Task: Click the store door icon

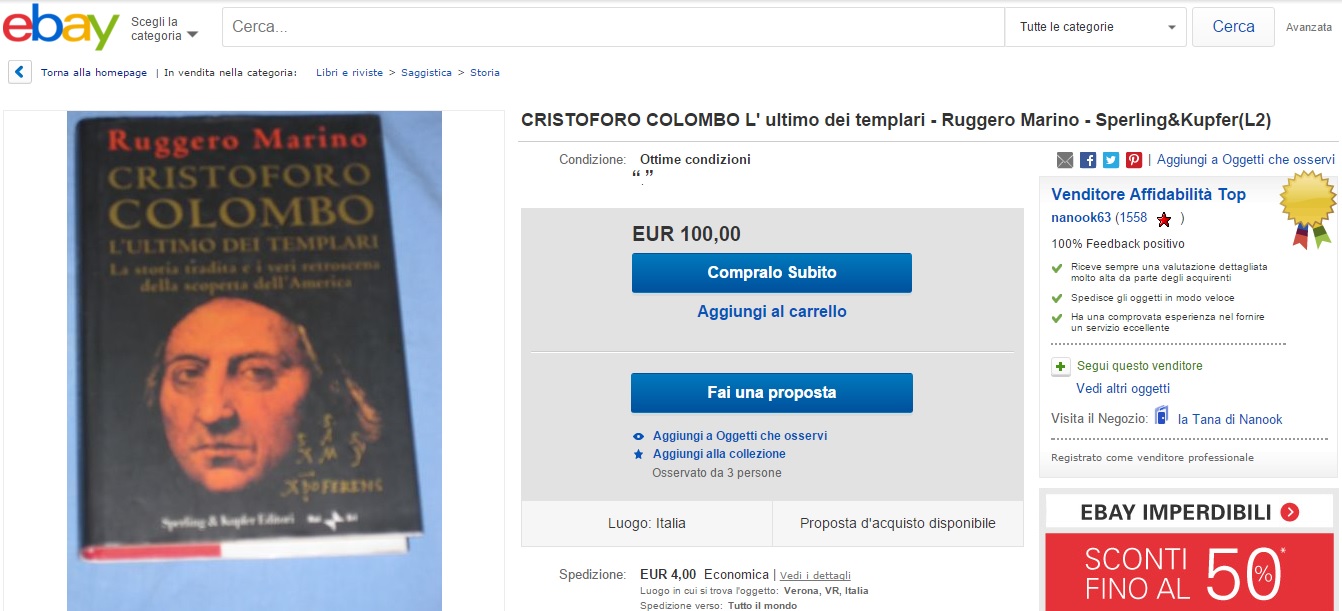Action: [x=1162, y=416]
